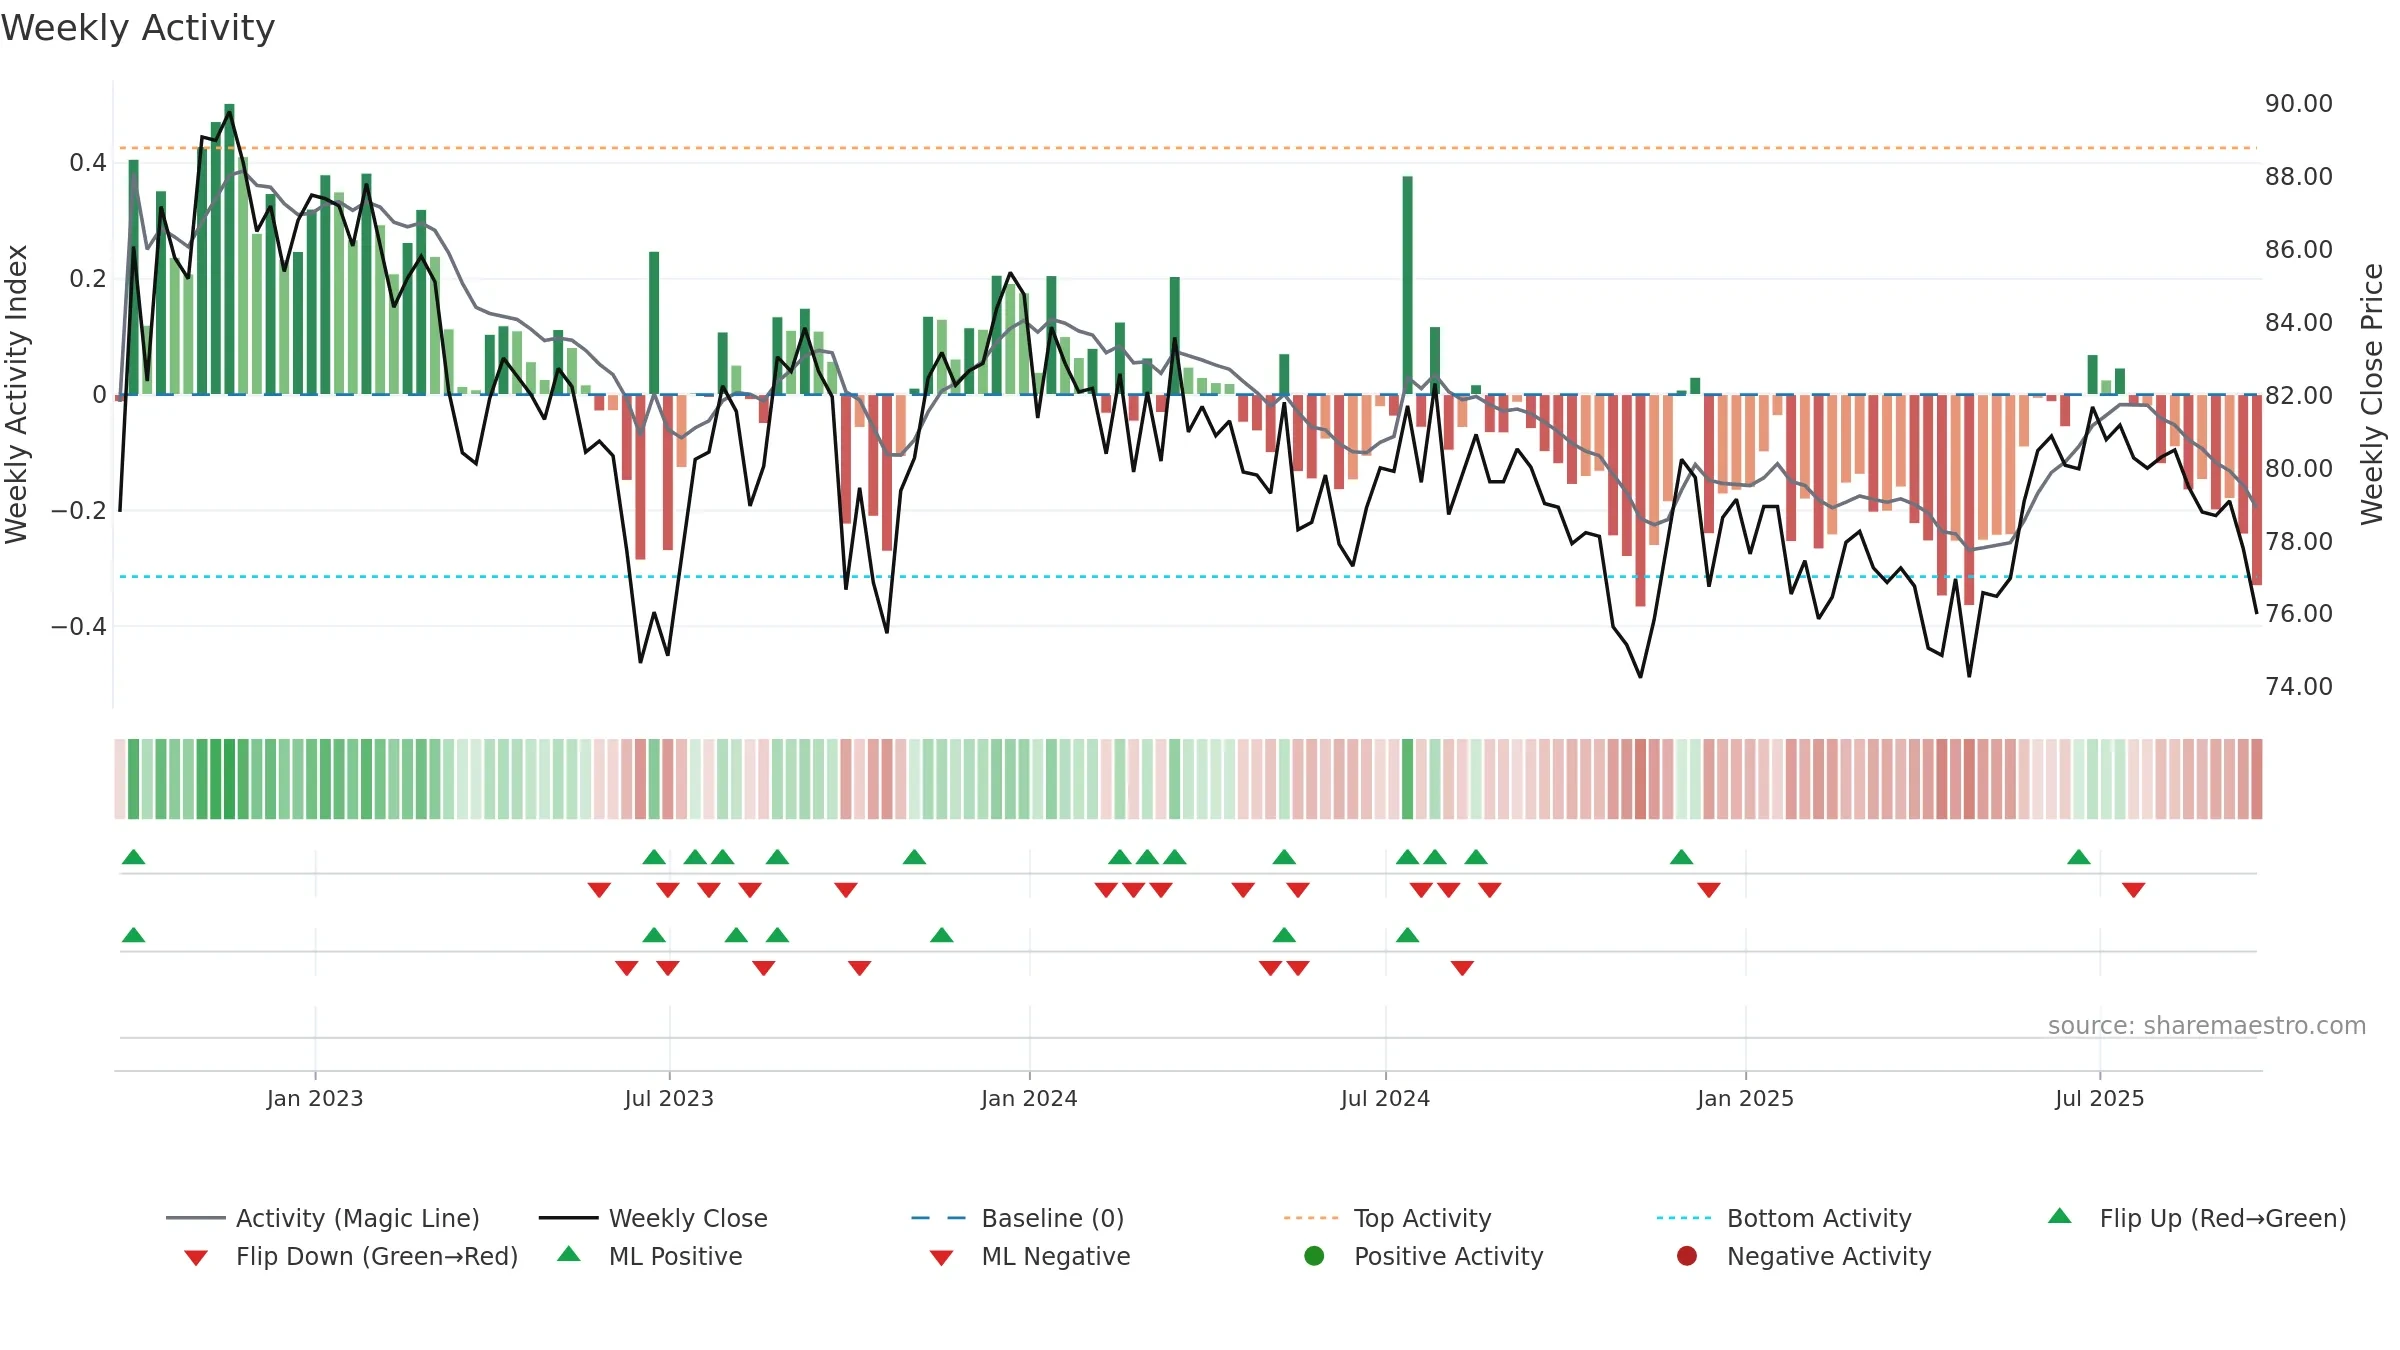Toggle ML Positive legend entry
Screen dimensions: 2400x1350
click(x=650, y=1256)
